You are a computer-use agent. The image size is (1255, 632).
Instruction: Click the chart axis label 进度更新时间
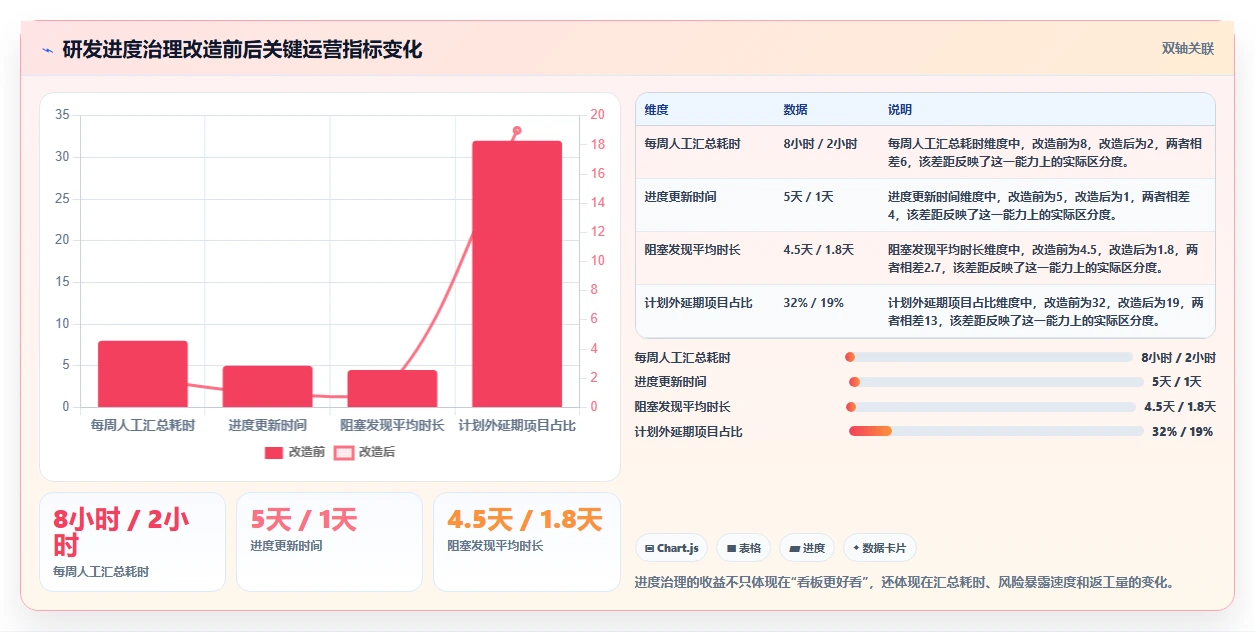(x=268, y=426)
